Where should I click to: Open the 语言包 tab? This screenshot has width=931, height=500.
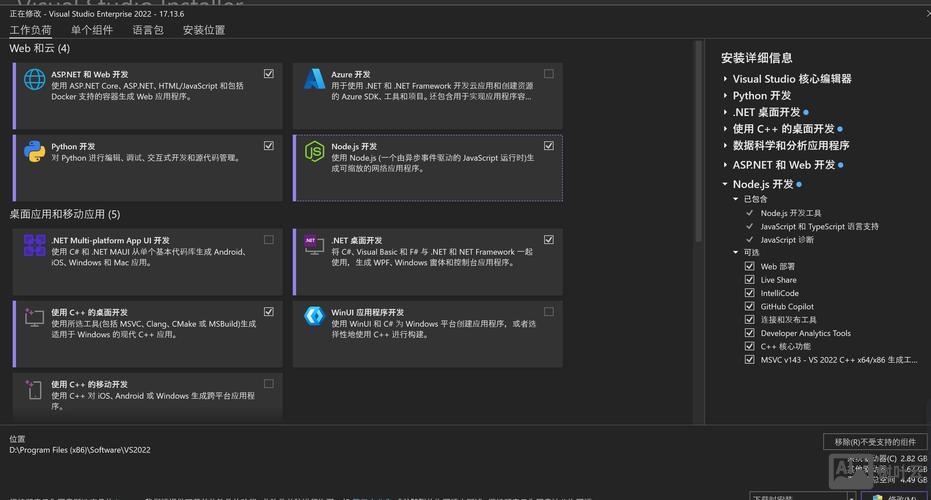[148, 30]
